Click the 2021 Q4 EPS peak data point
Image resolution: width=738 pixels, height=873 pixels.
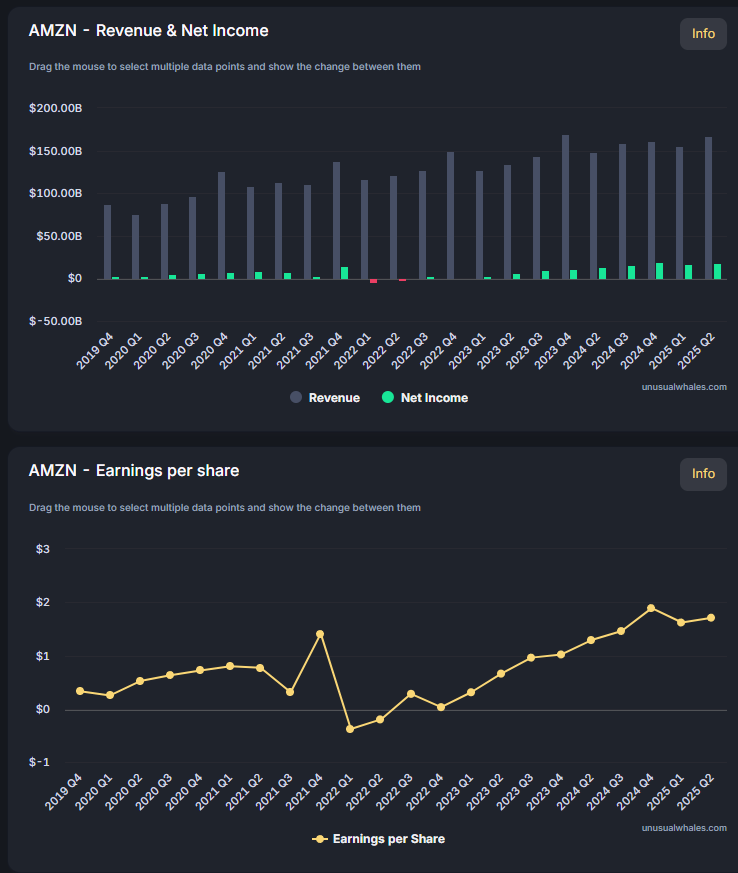point(320,634)
